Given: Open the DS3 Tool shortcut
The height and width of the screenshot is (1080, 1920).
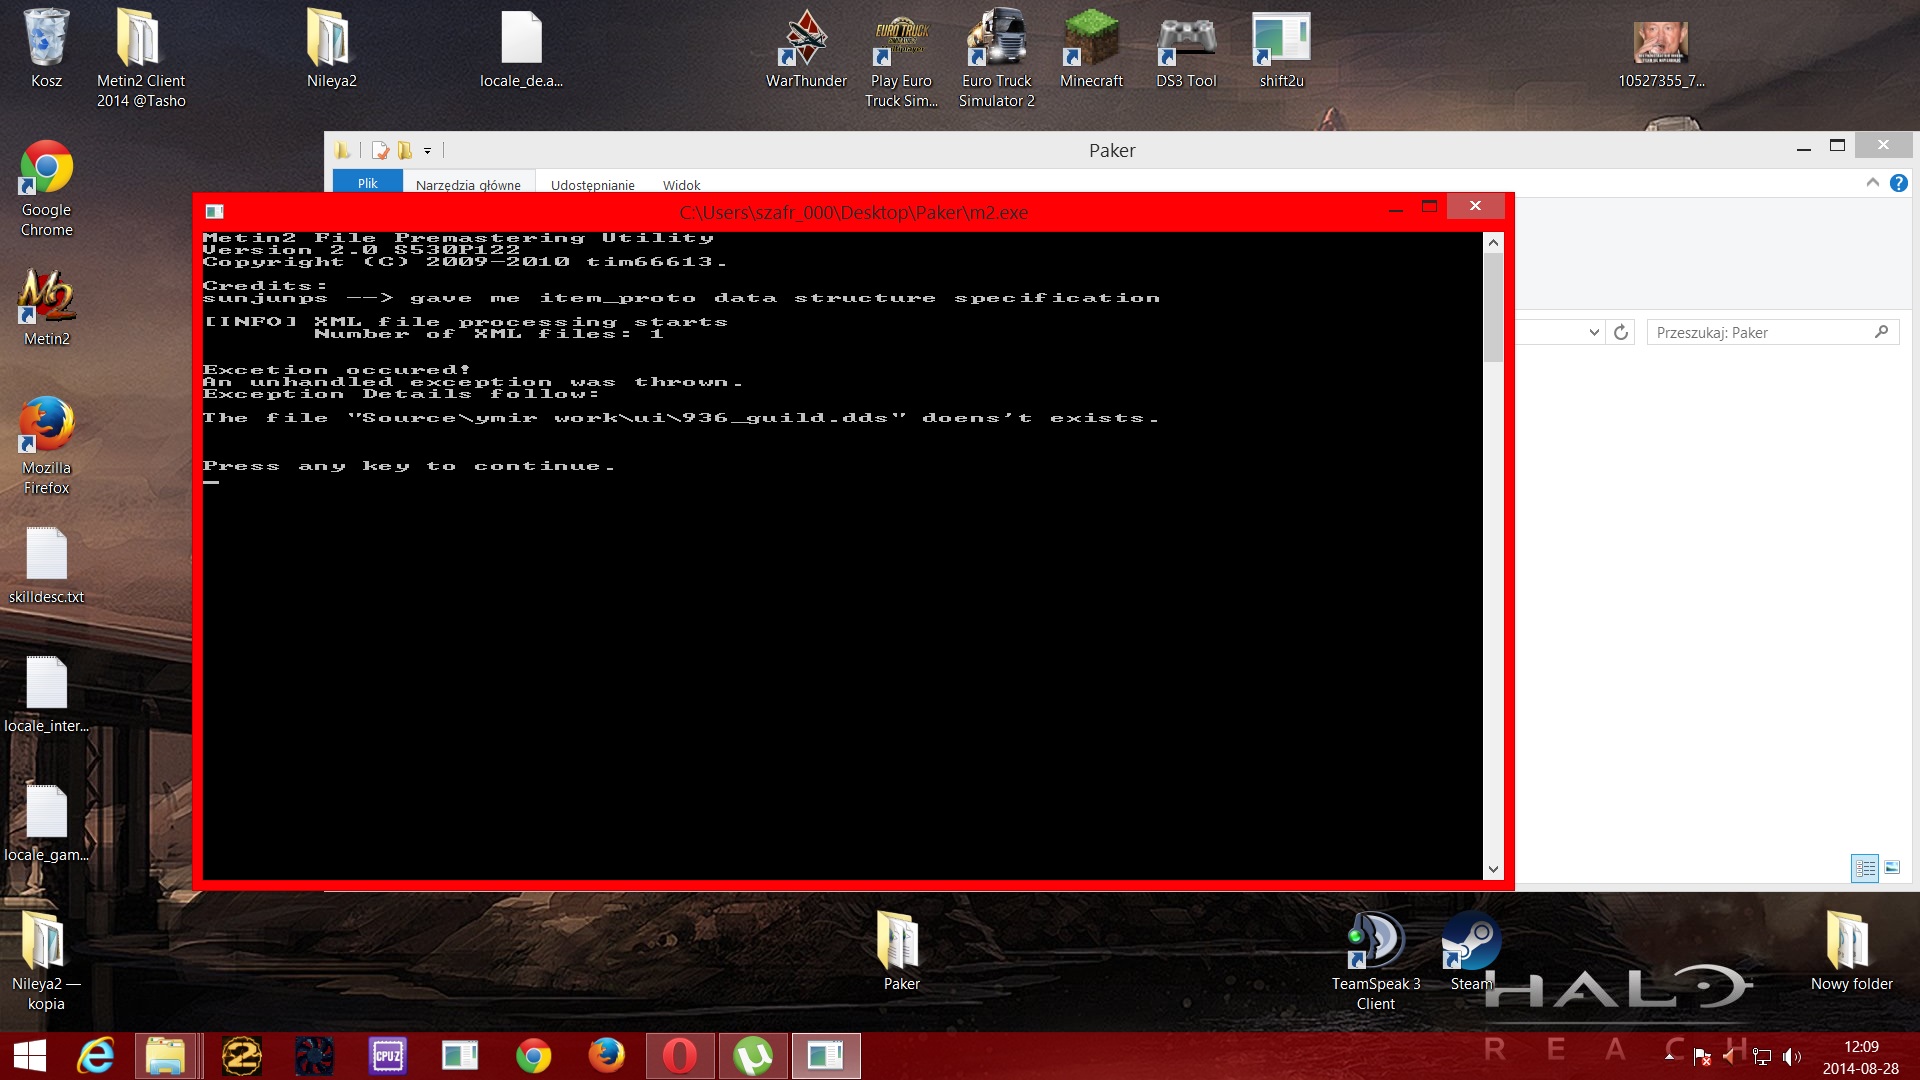Looking at the screenshot, I should (1186, 48).
